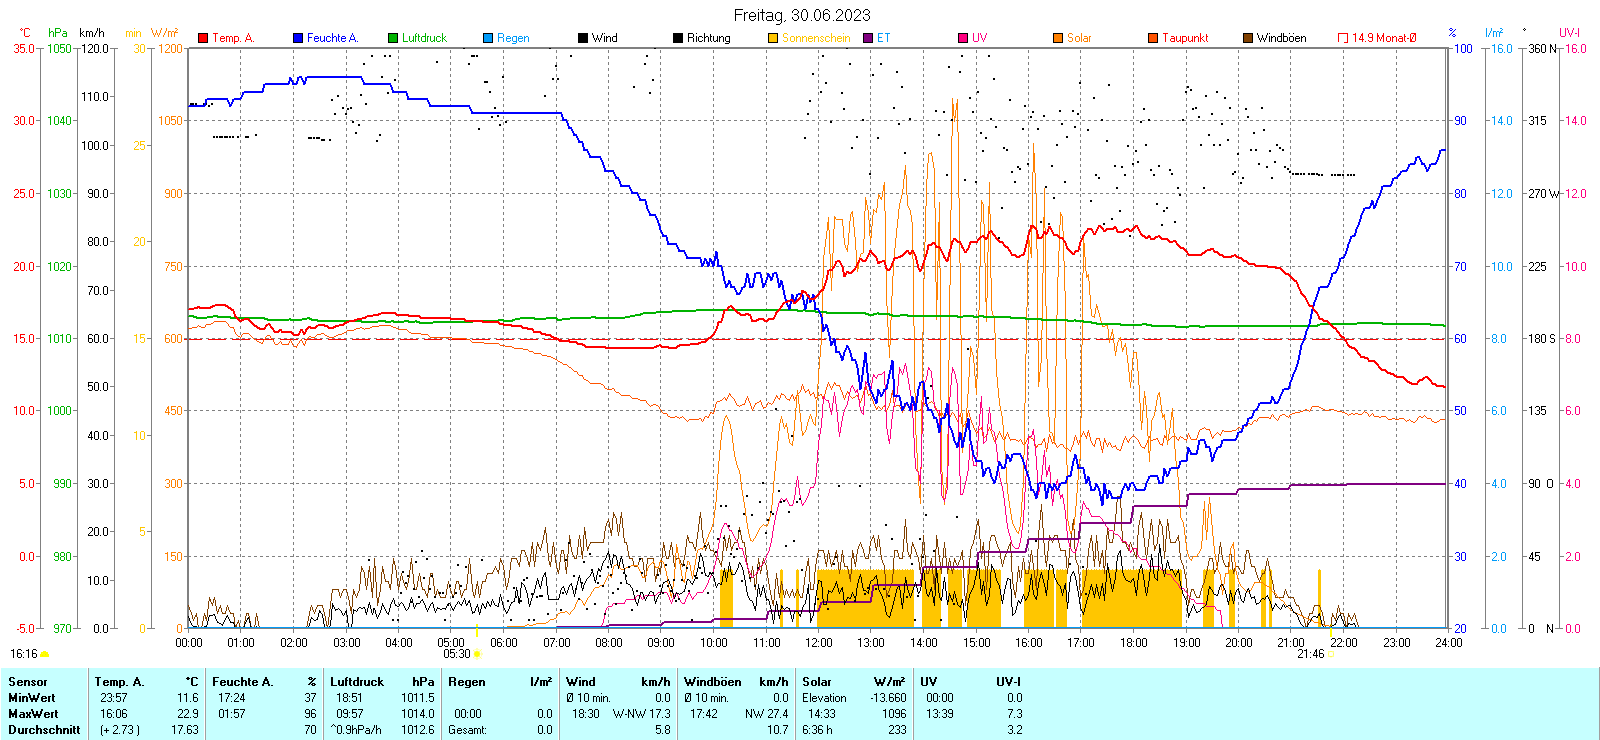Toggle the orange Solar legend box

1058,38
